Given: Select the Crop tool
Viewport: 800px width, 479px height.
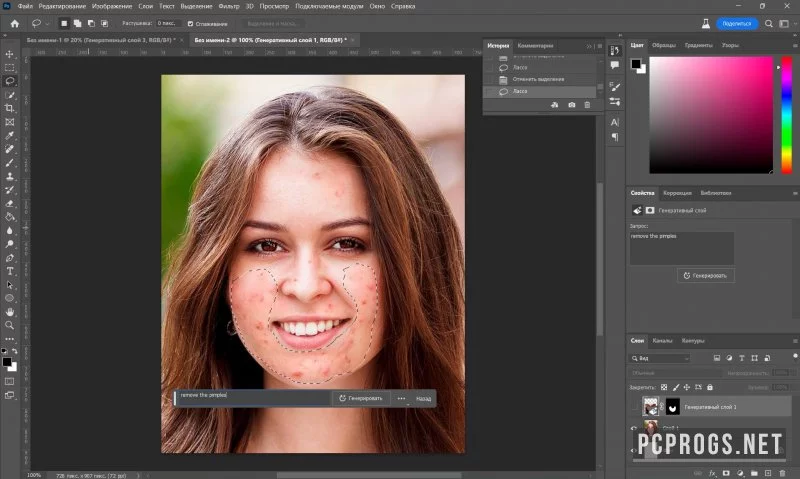Looking at the screenshot, I should click(9, 108).
